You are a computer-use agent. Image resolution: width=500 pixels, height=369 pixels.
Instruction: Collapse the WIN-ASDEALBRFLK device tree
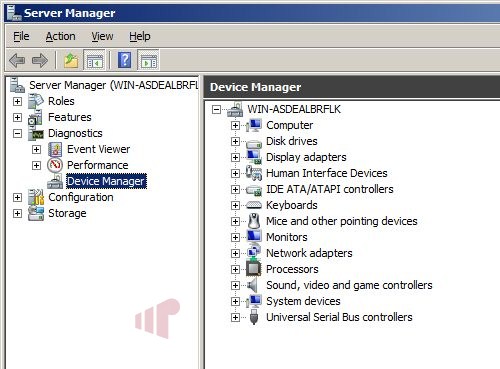tap(216, 109)
